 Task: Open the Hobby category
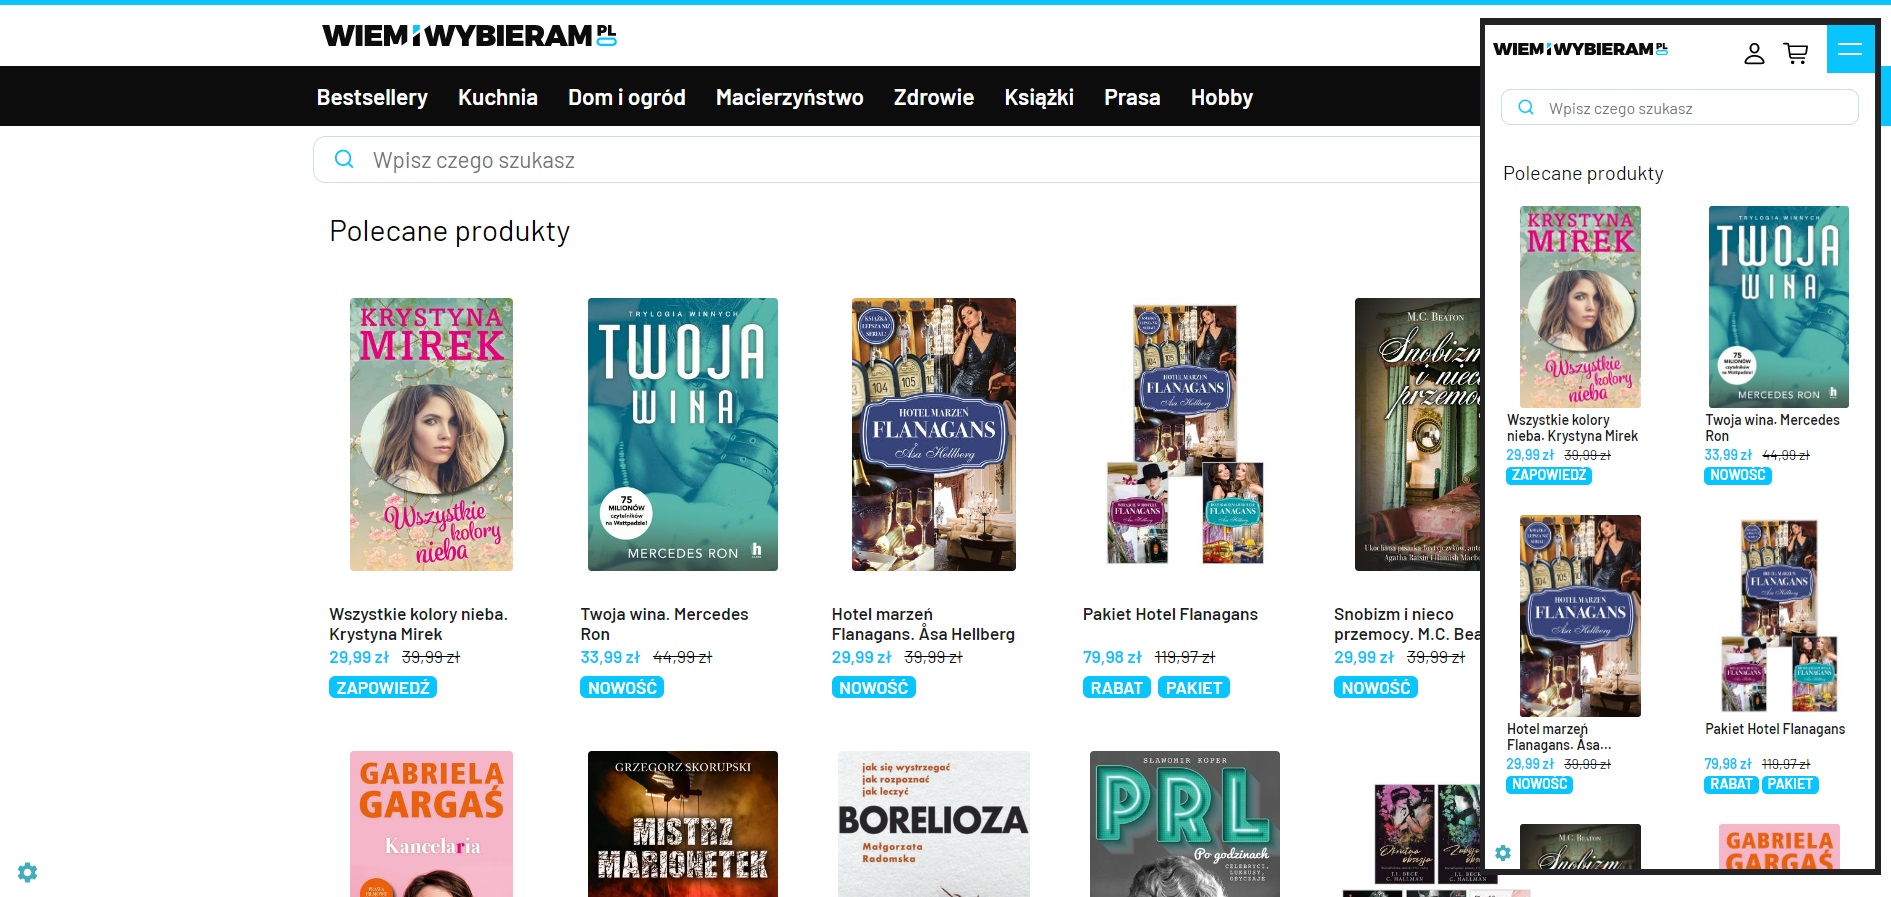click(1222, 97)
